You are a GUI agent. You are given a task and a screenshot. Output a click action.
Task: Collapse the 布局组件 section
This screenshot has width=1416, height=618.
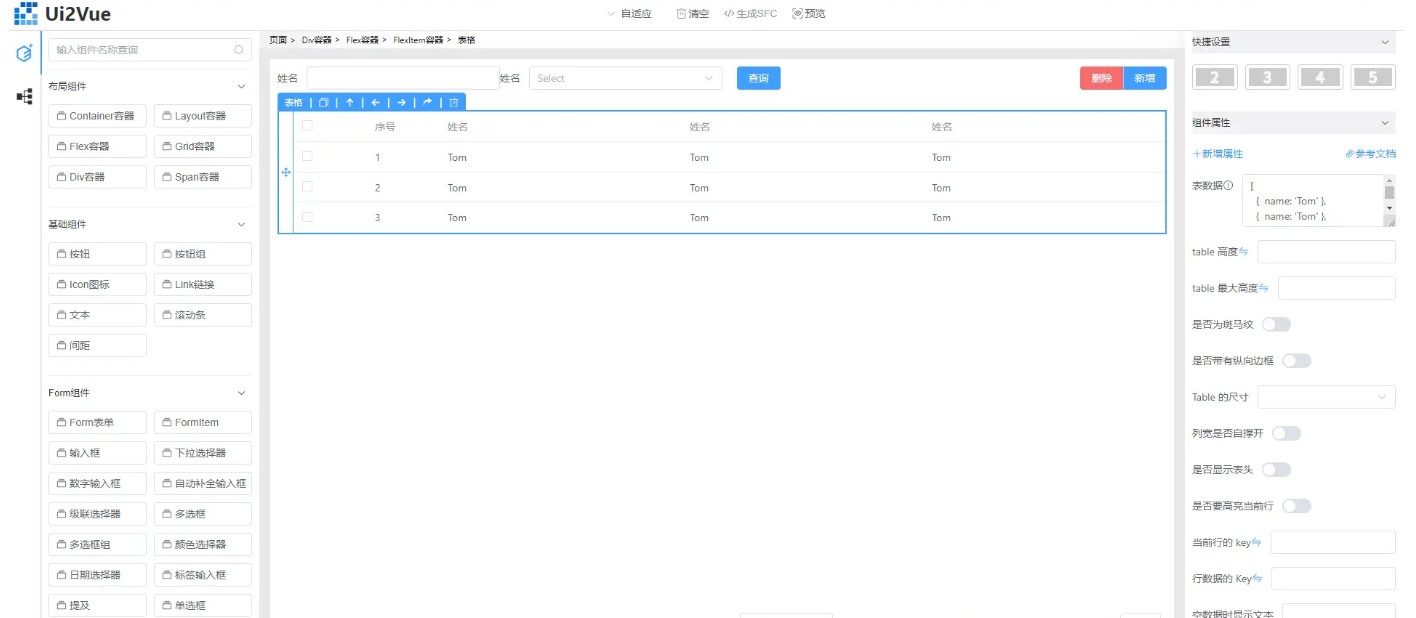[x=241, y=87]
